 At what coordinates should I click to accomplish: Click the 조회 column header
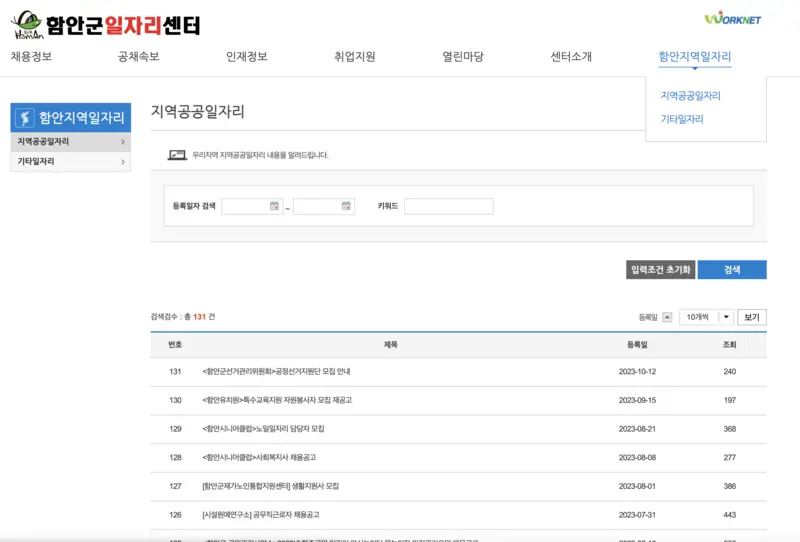(x=730, y=344)
